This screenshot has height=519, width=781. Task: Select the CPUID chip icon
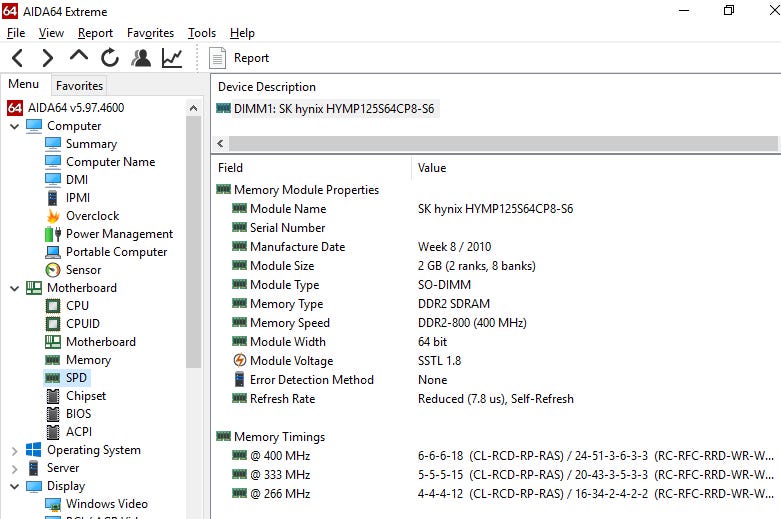(x=53, y=324)
